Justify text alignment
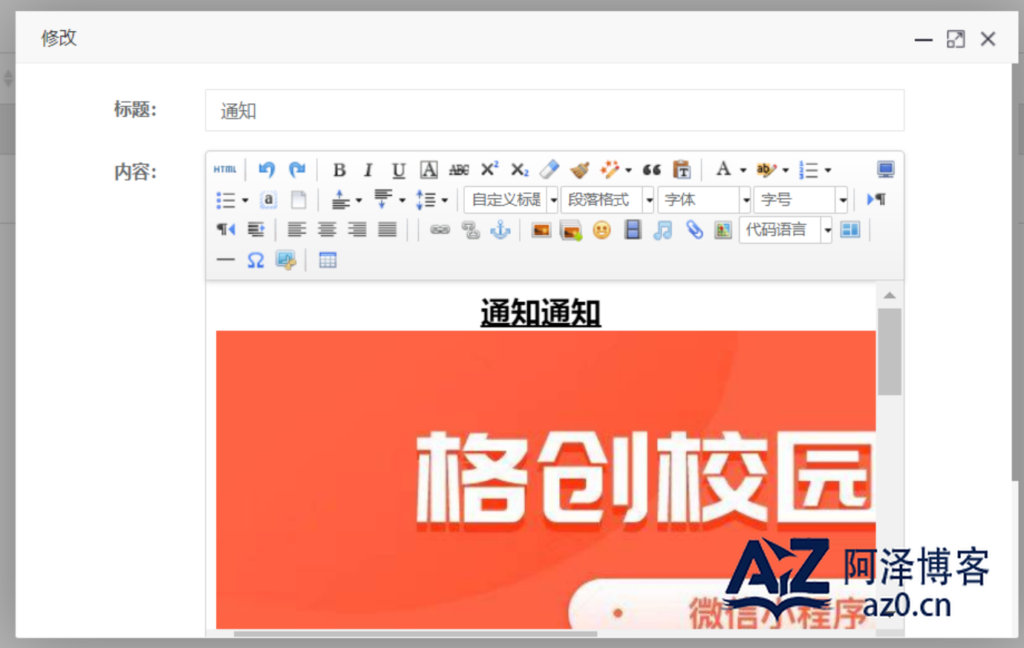 387,230
